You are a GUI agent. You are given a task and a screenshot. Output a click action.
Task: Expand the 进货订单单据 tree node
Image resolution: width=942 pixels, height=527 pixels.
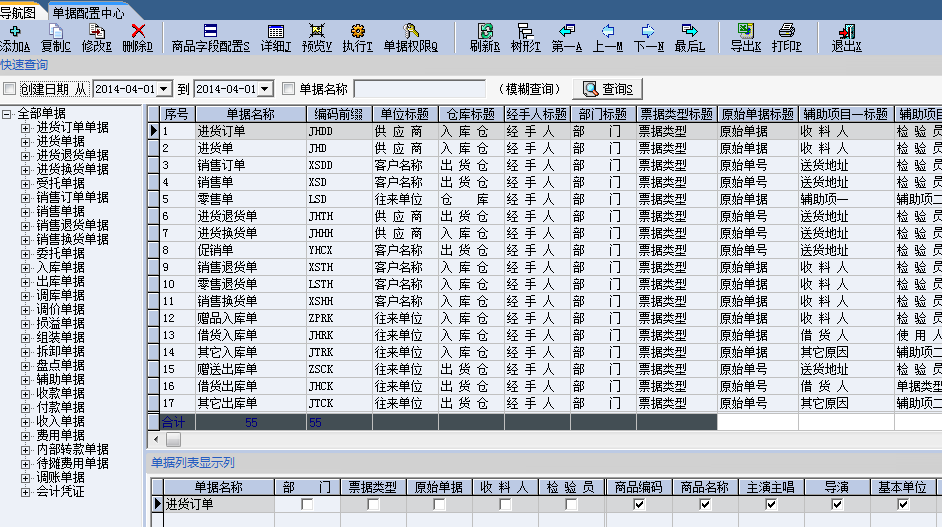[x=26, y=128]
